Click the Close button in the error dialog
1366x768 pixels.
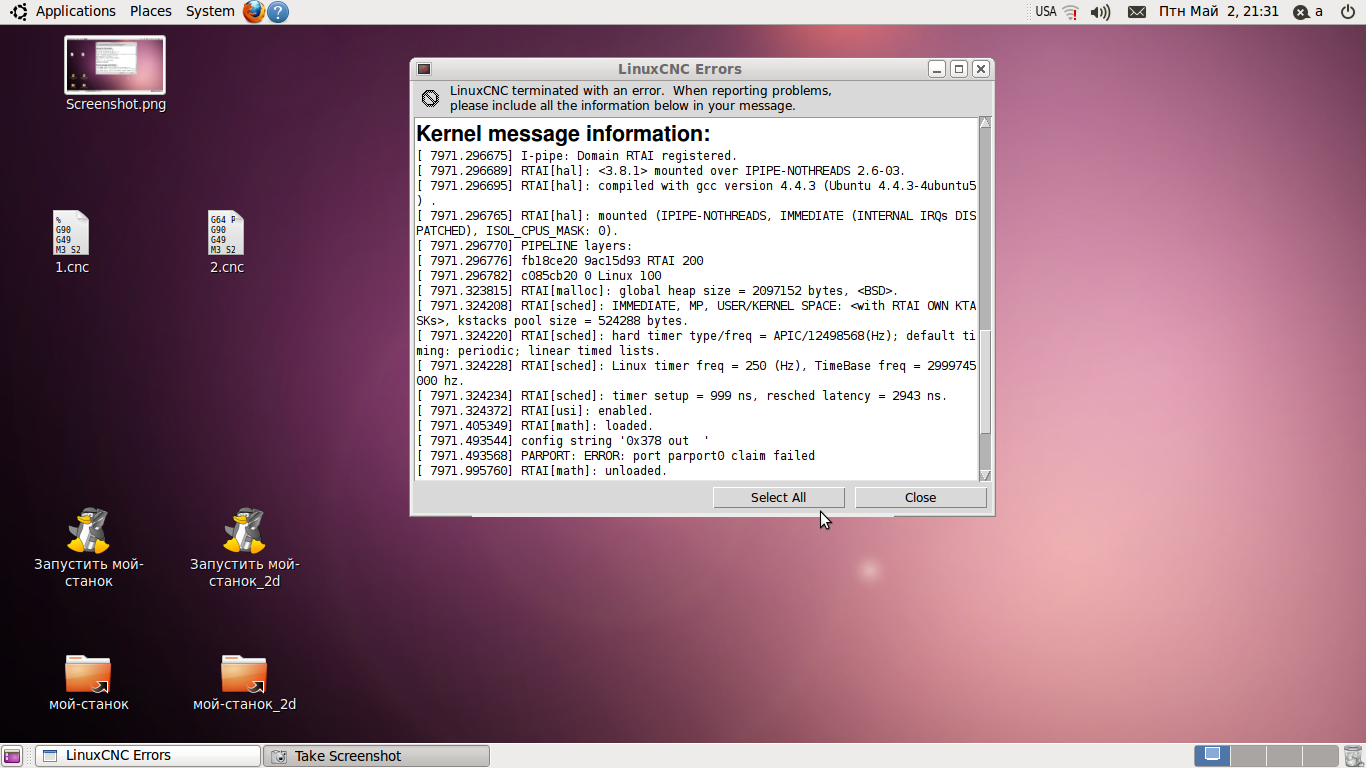coord(920,497)
